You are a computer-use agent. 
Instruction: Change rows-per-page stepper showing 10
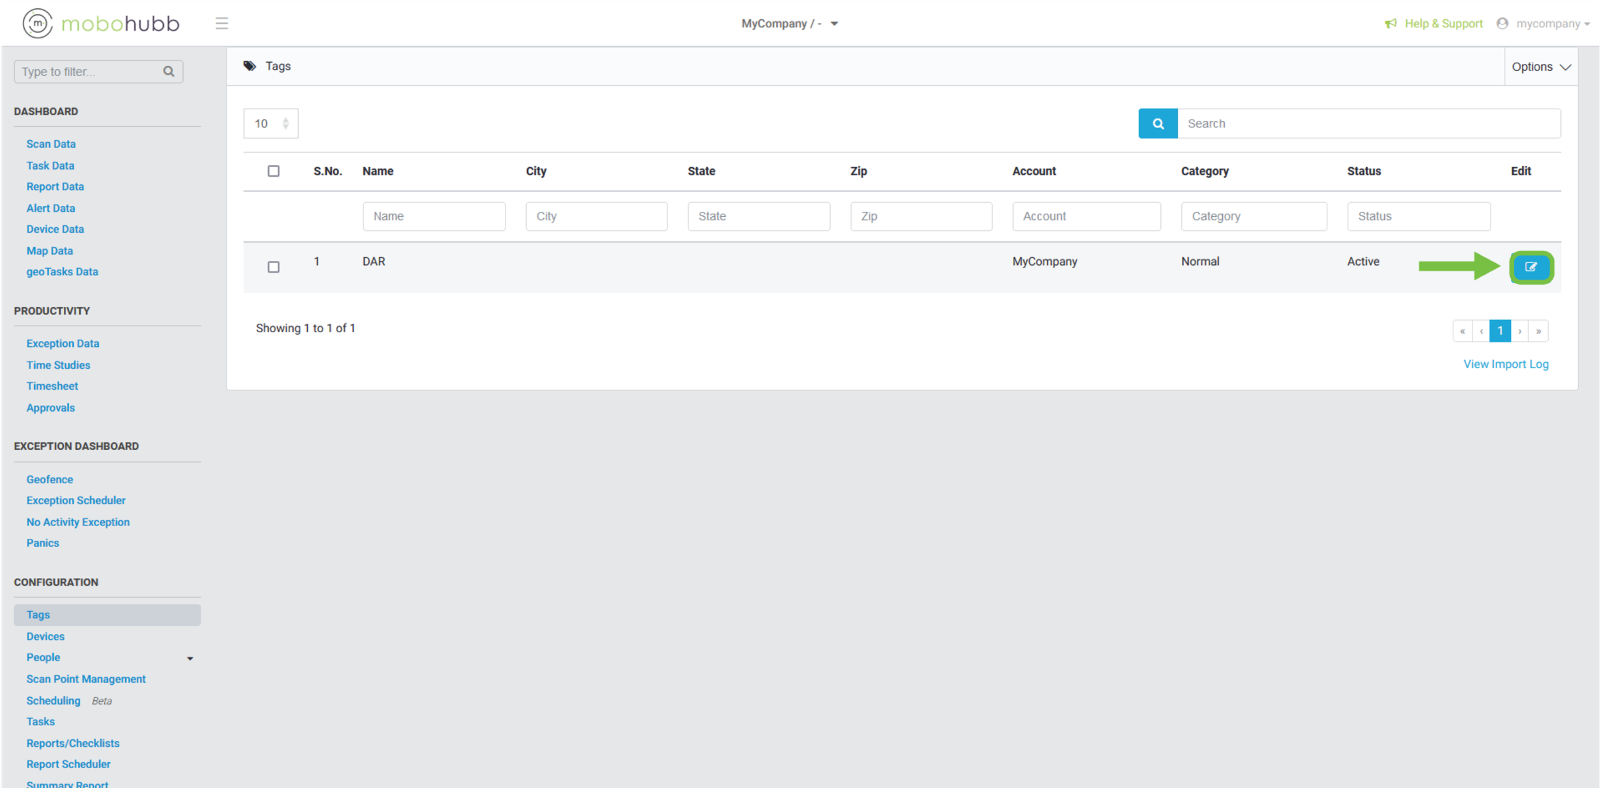[271, 124]
